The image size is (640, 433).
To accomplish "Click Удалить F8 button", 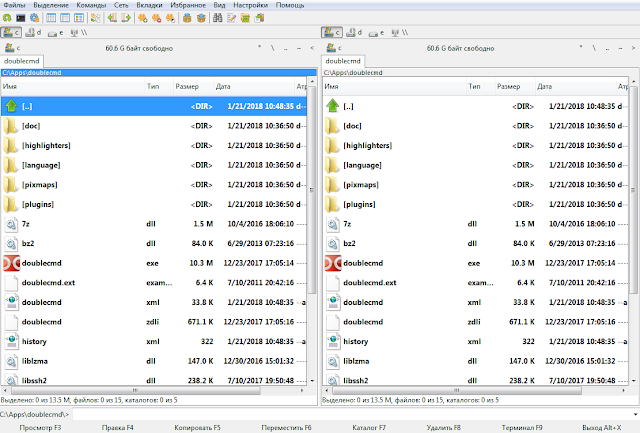I will click(x=443, y=428).
